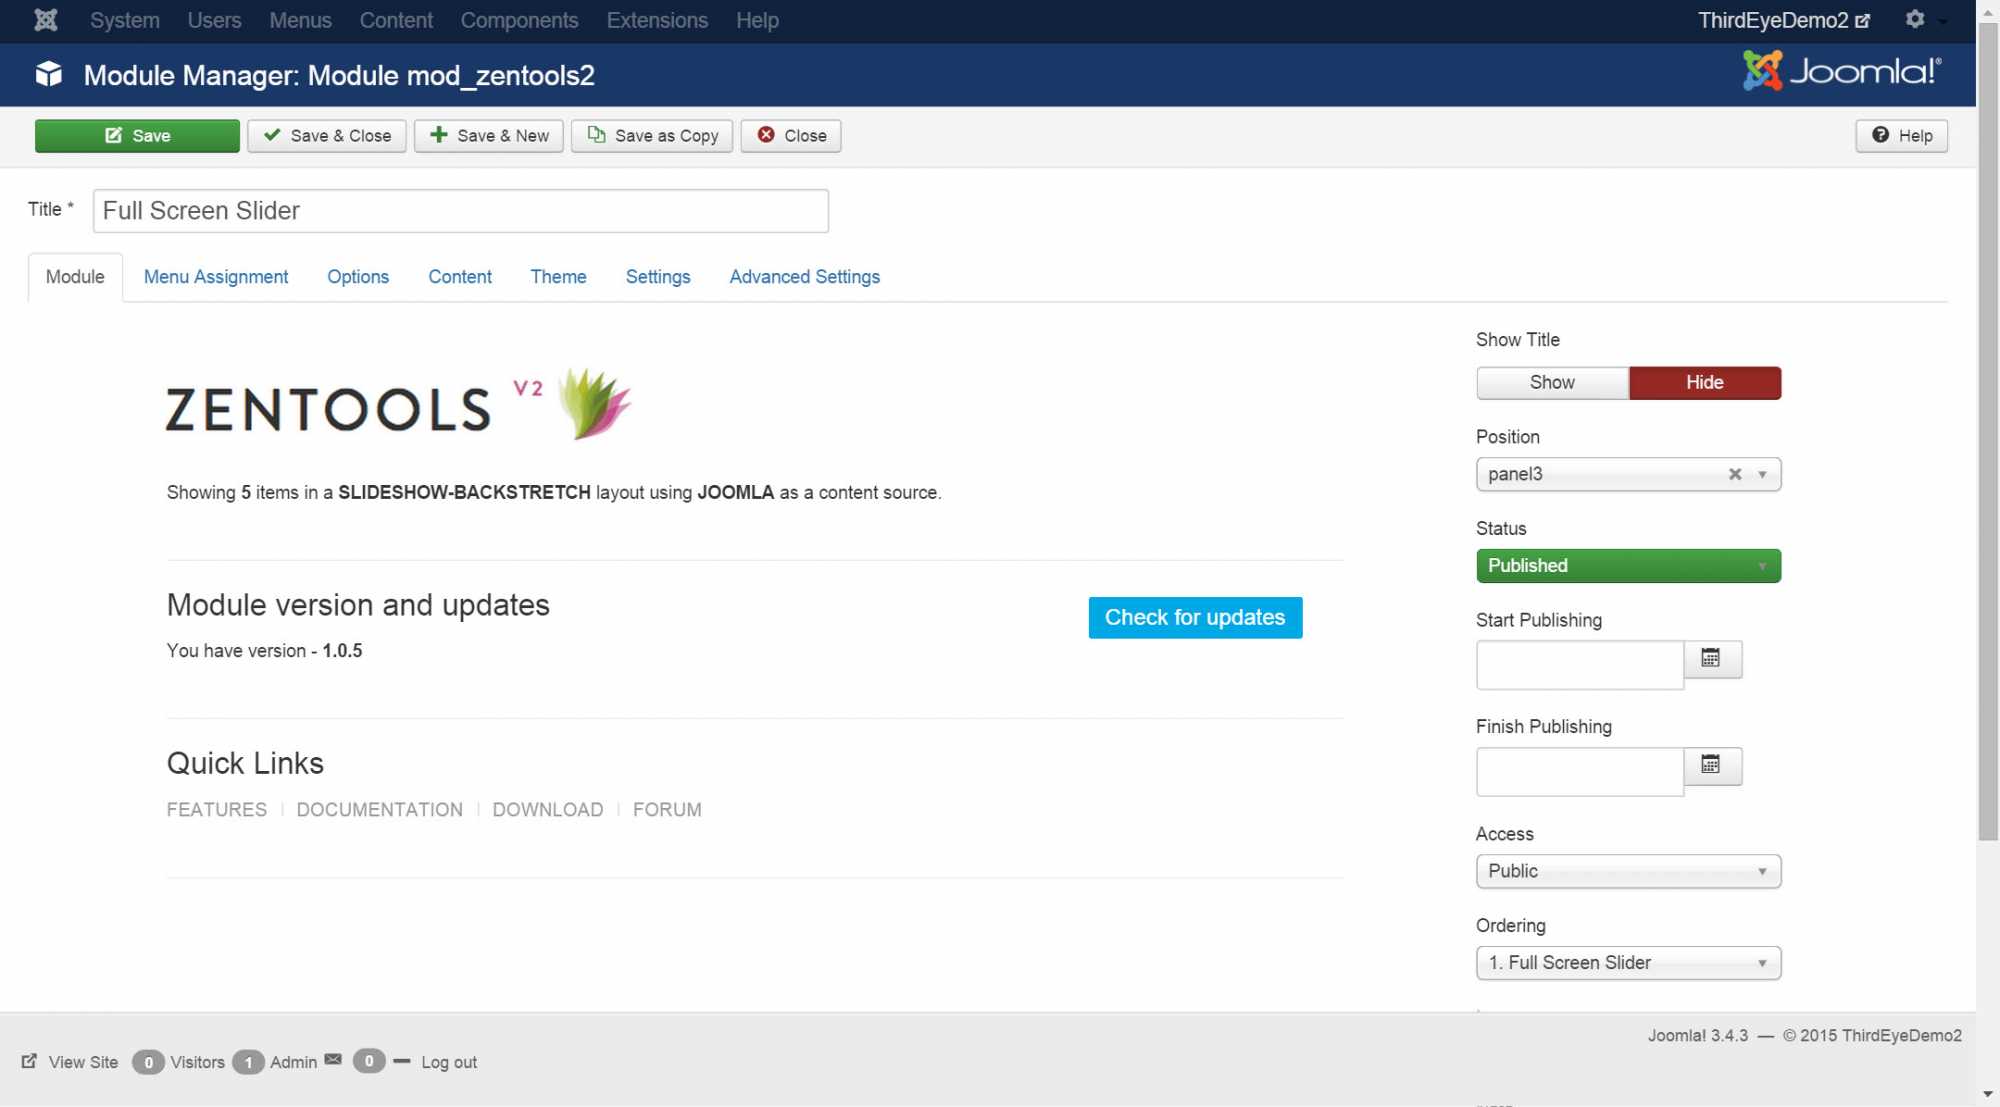Open the Status dropdown showing Published
This screenshot has height=1107, width=2000.
pos(1628,566)
